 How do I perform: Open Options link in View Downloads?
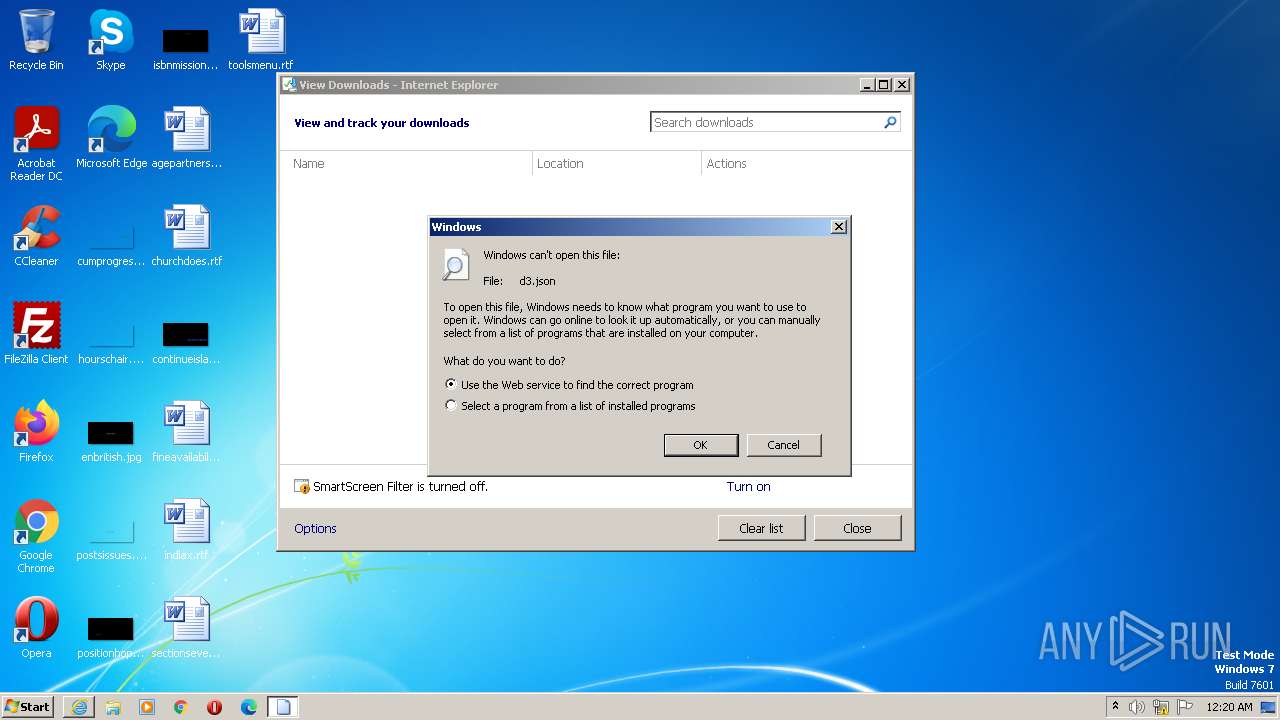click(x=315, y=529)
